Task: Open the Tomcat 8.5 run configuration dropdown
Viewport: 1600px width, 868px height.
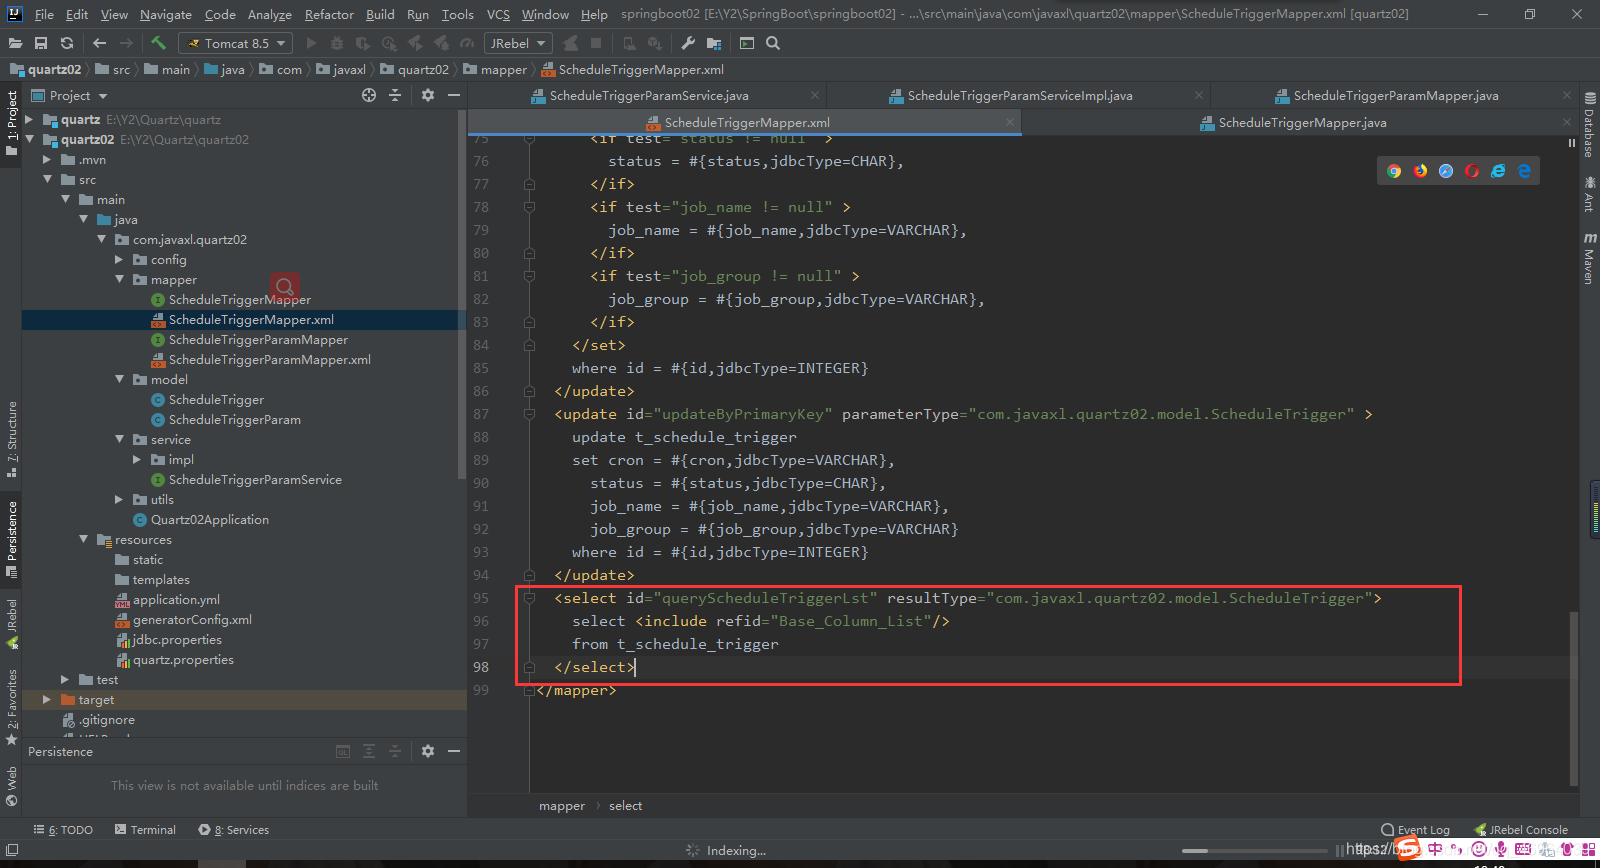Action: tap(236, 43)
